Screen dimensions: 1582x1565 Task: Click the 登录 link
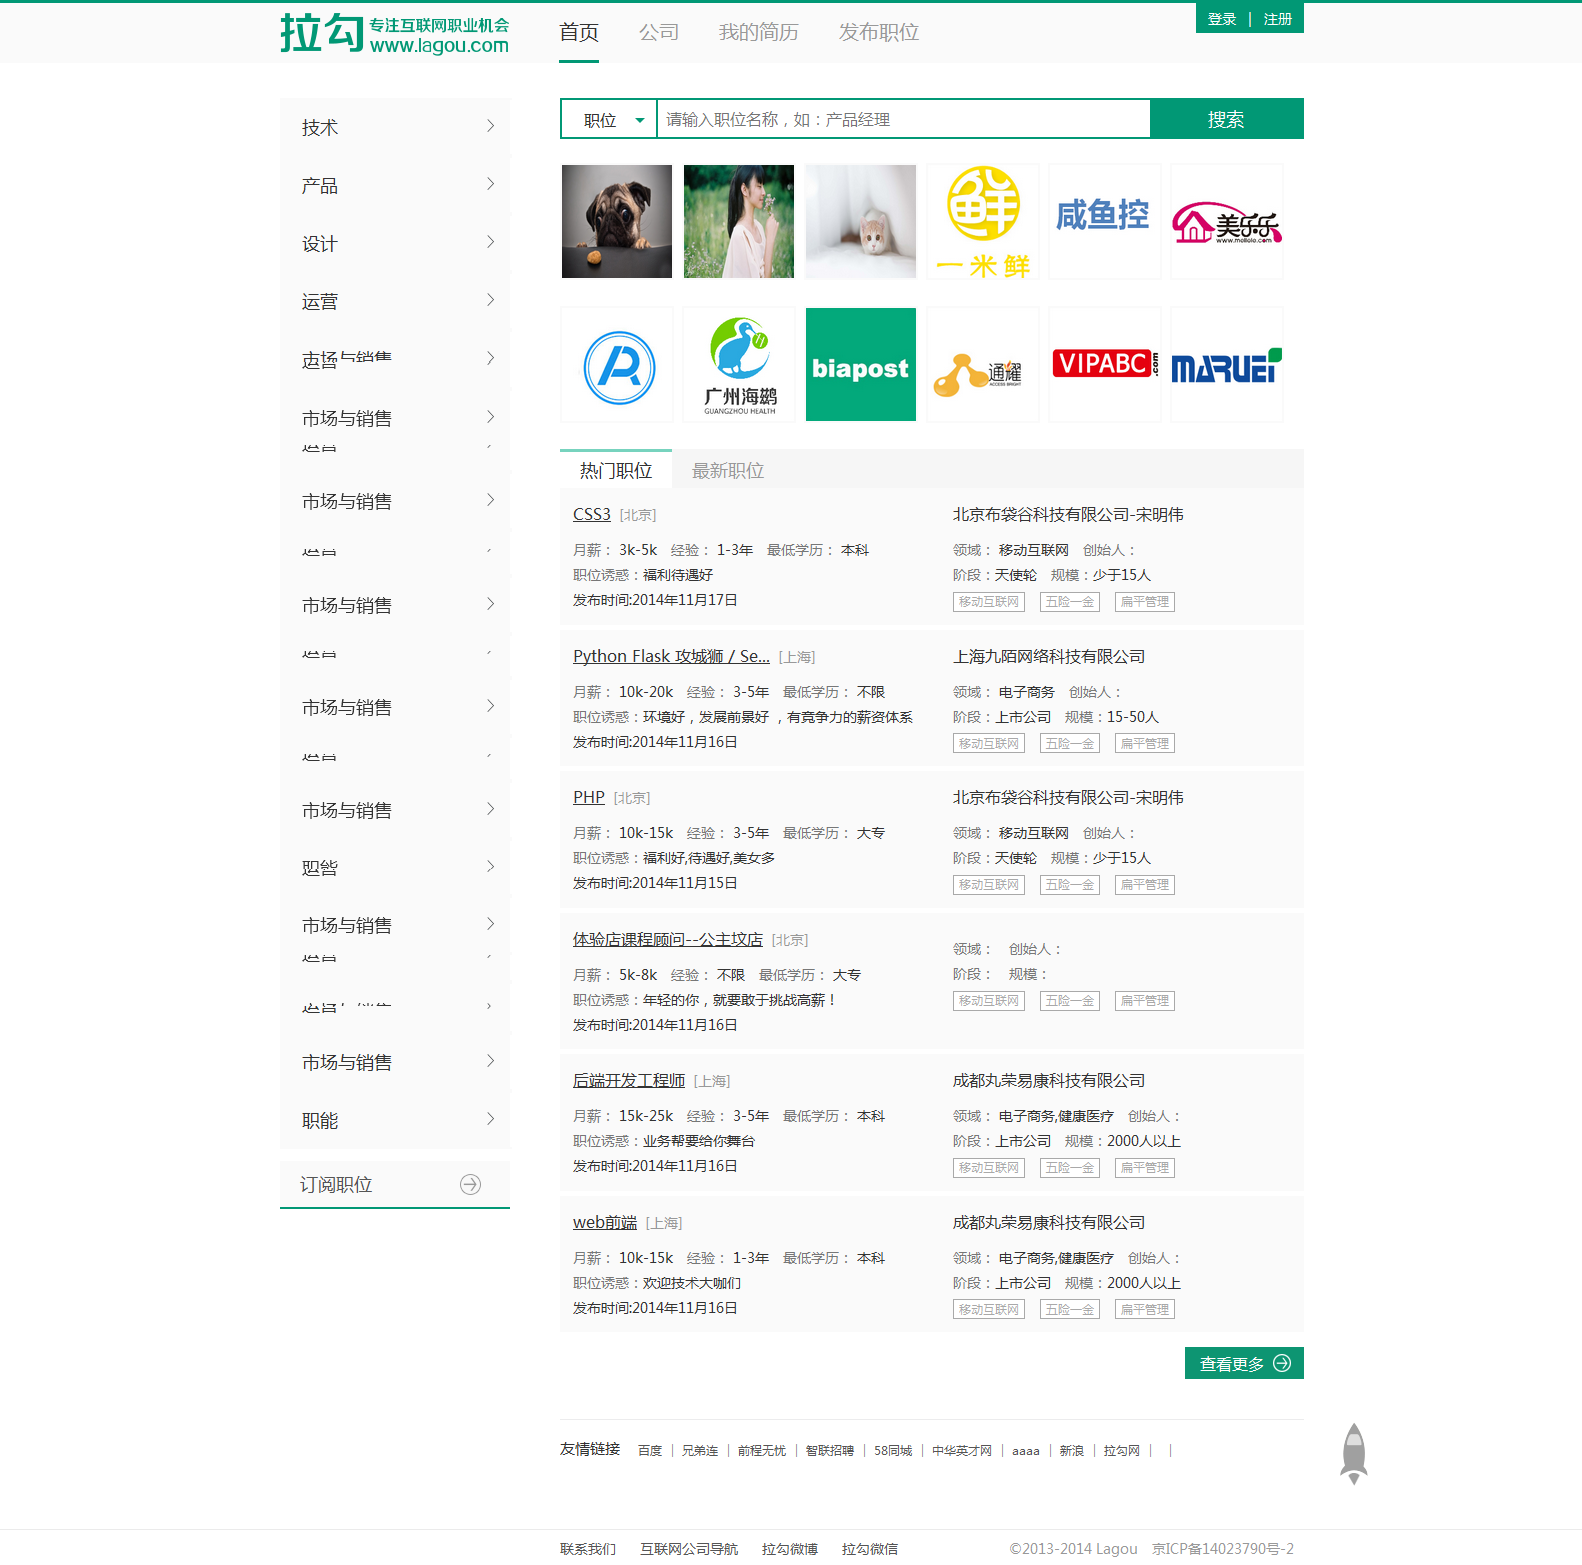coord(1222,19)
